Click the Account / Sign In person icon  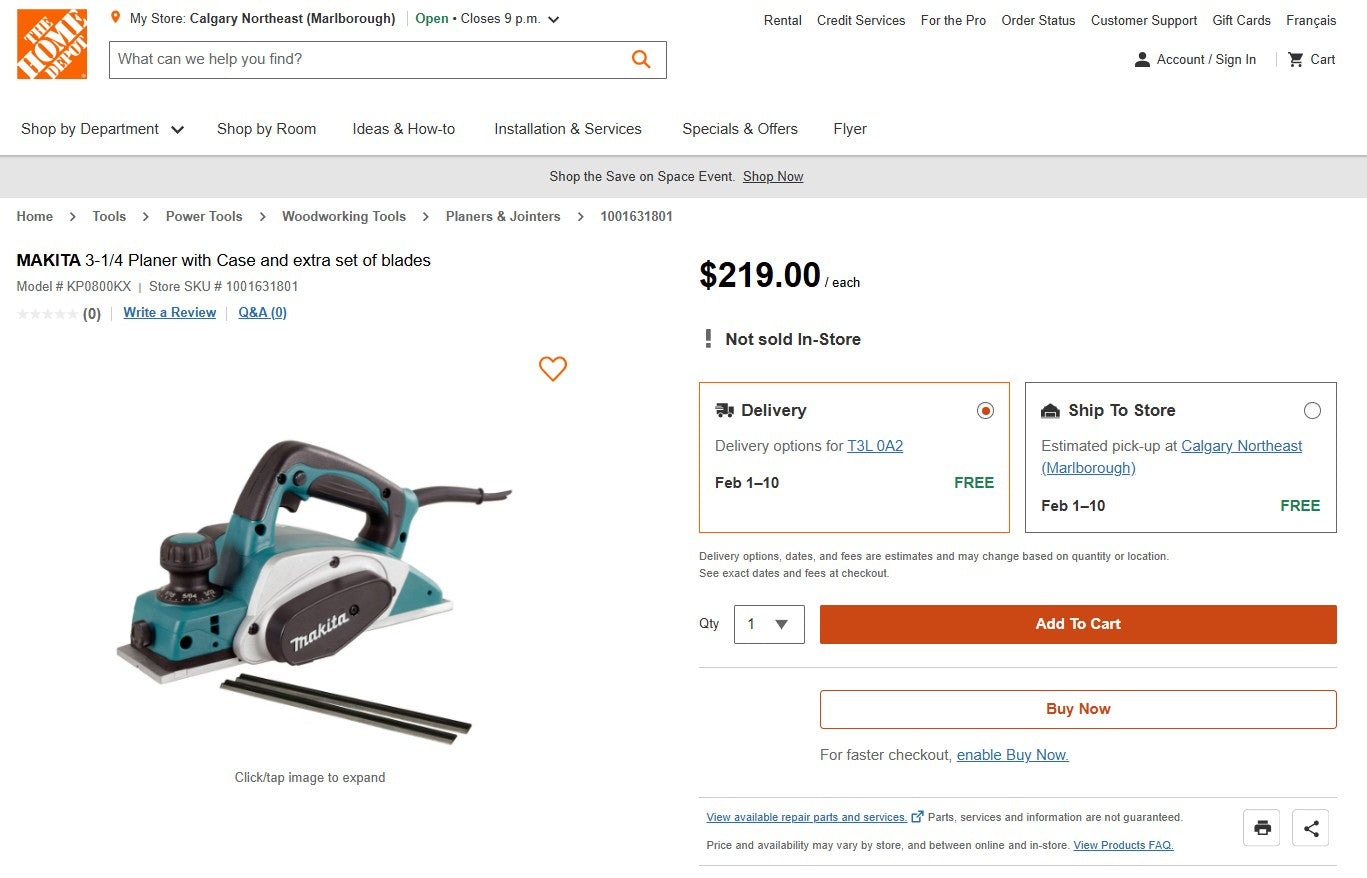(1141, 59)
